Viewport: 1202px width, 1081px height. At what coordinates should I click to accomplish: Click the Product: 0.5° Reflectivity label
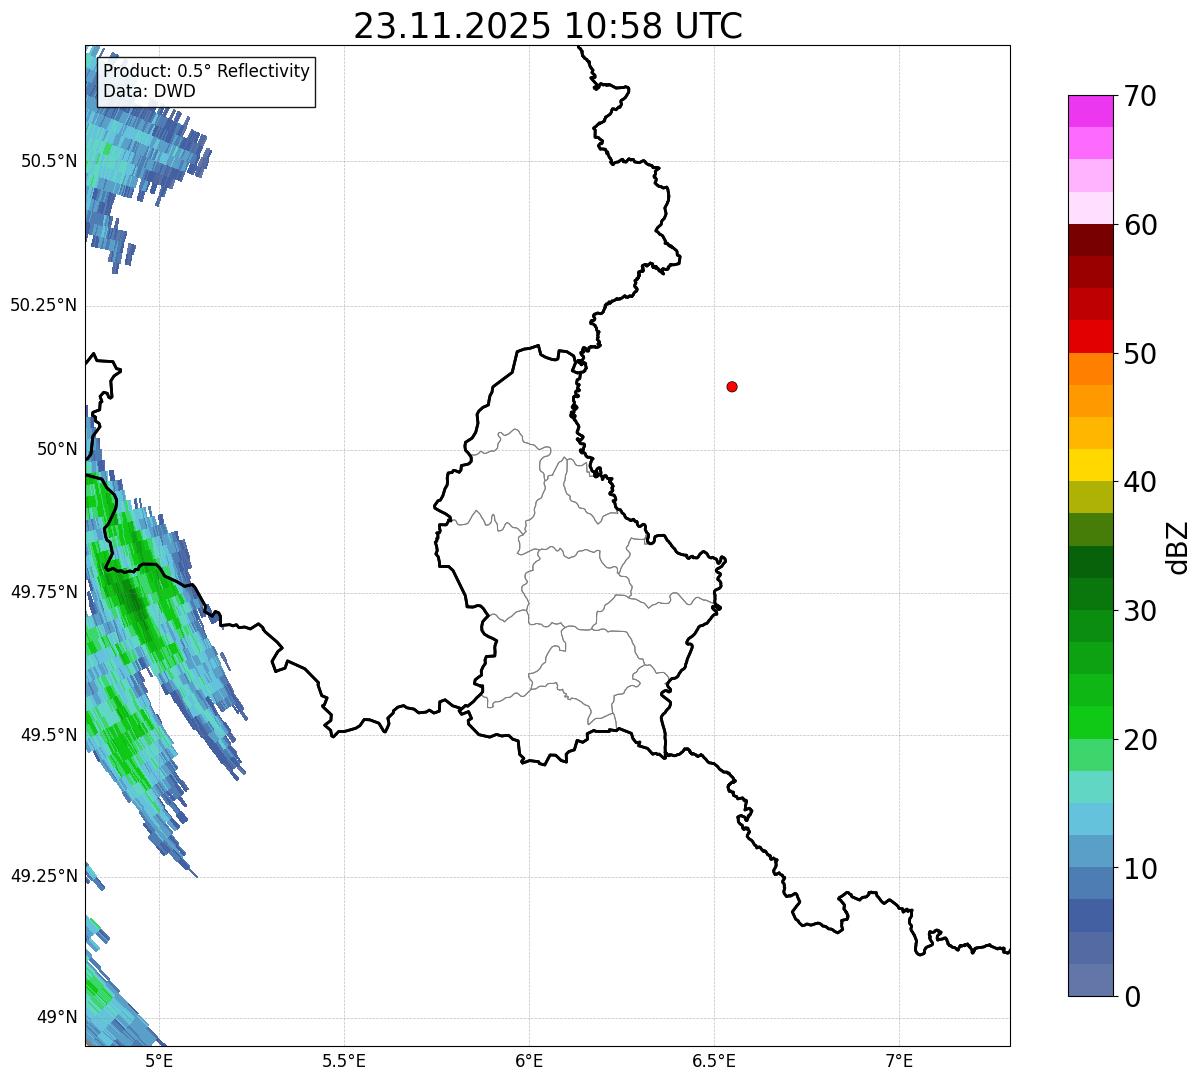pyautogui.click(x=207, y=71)
